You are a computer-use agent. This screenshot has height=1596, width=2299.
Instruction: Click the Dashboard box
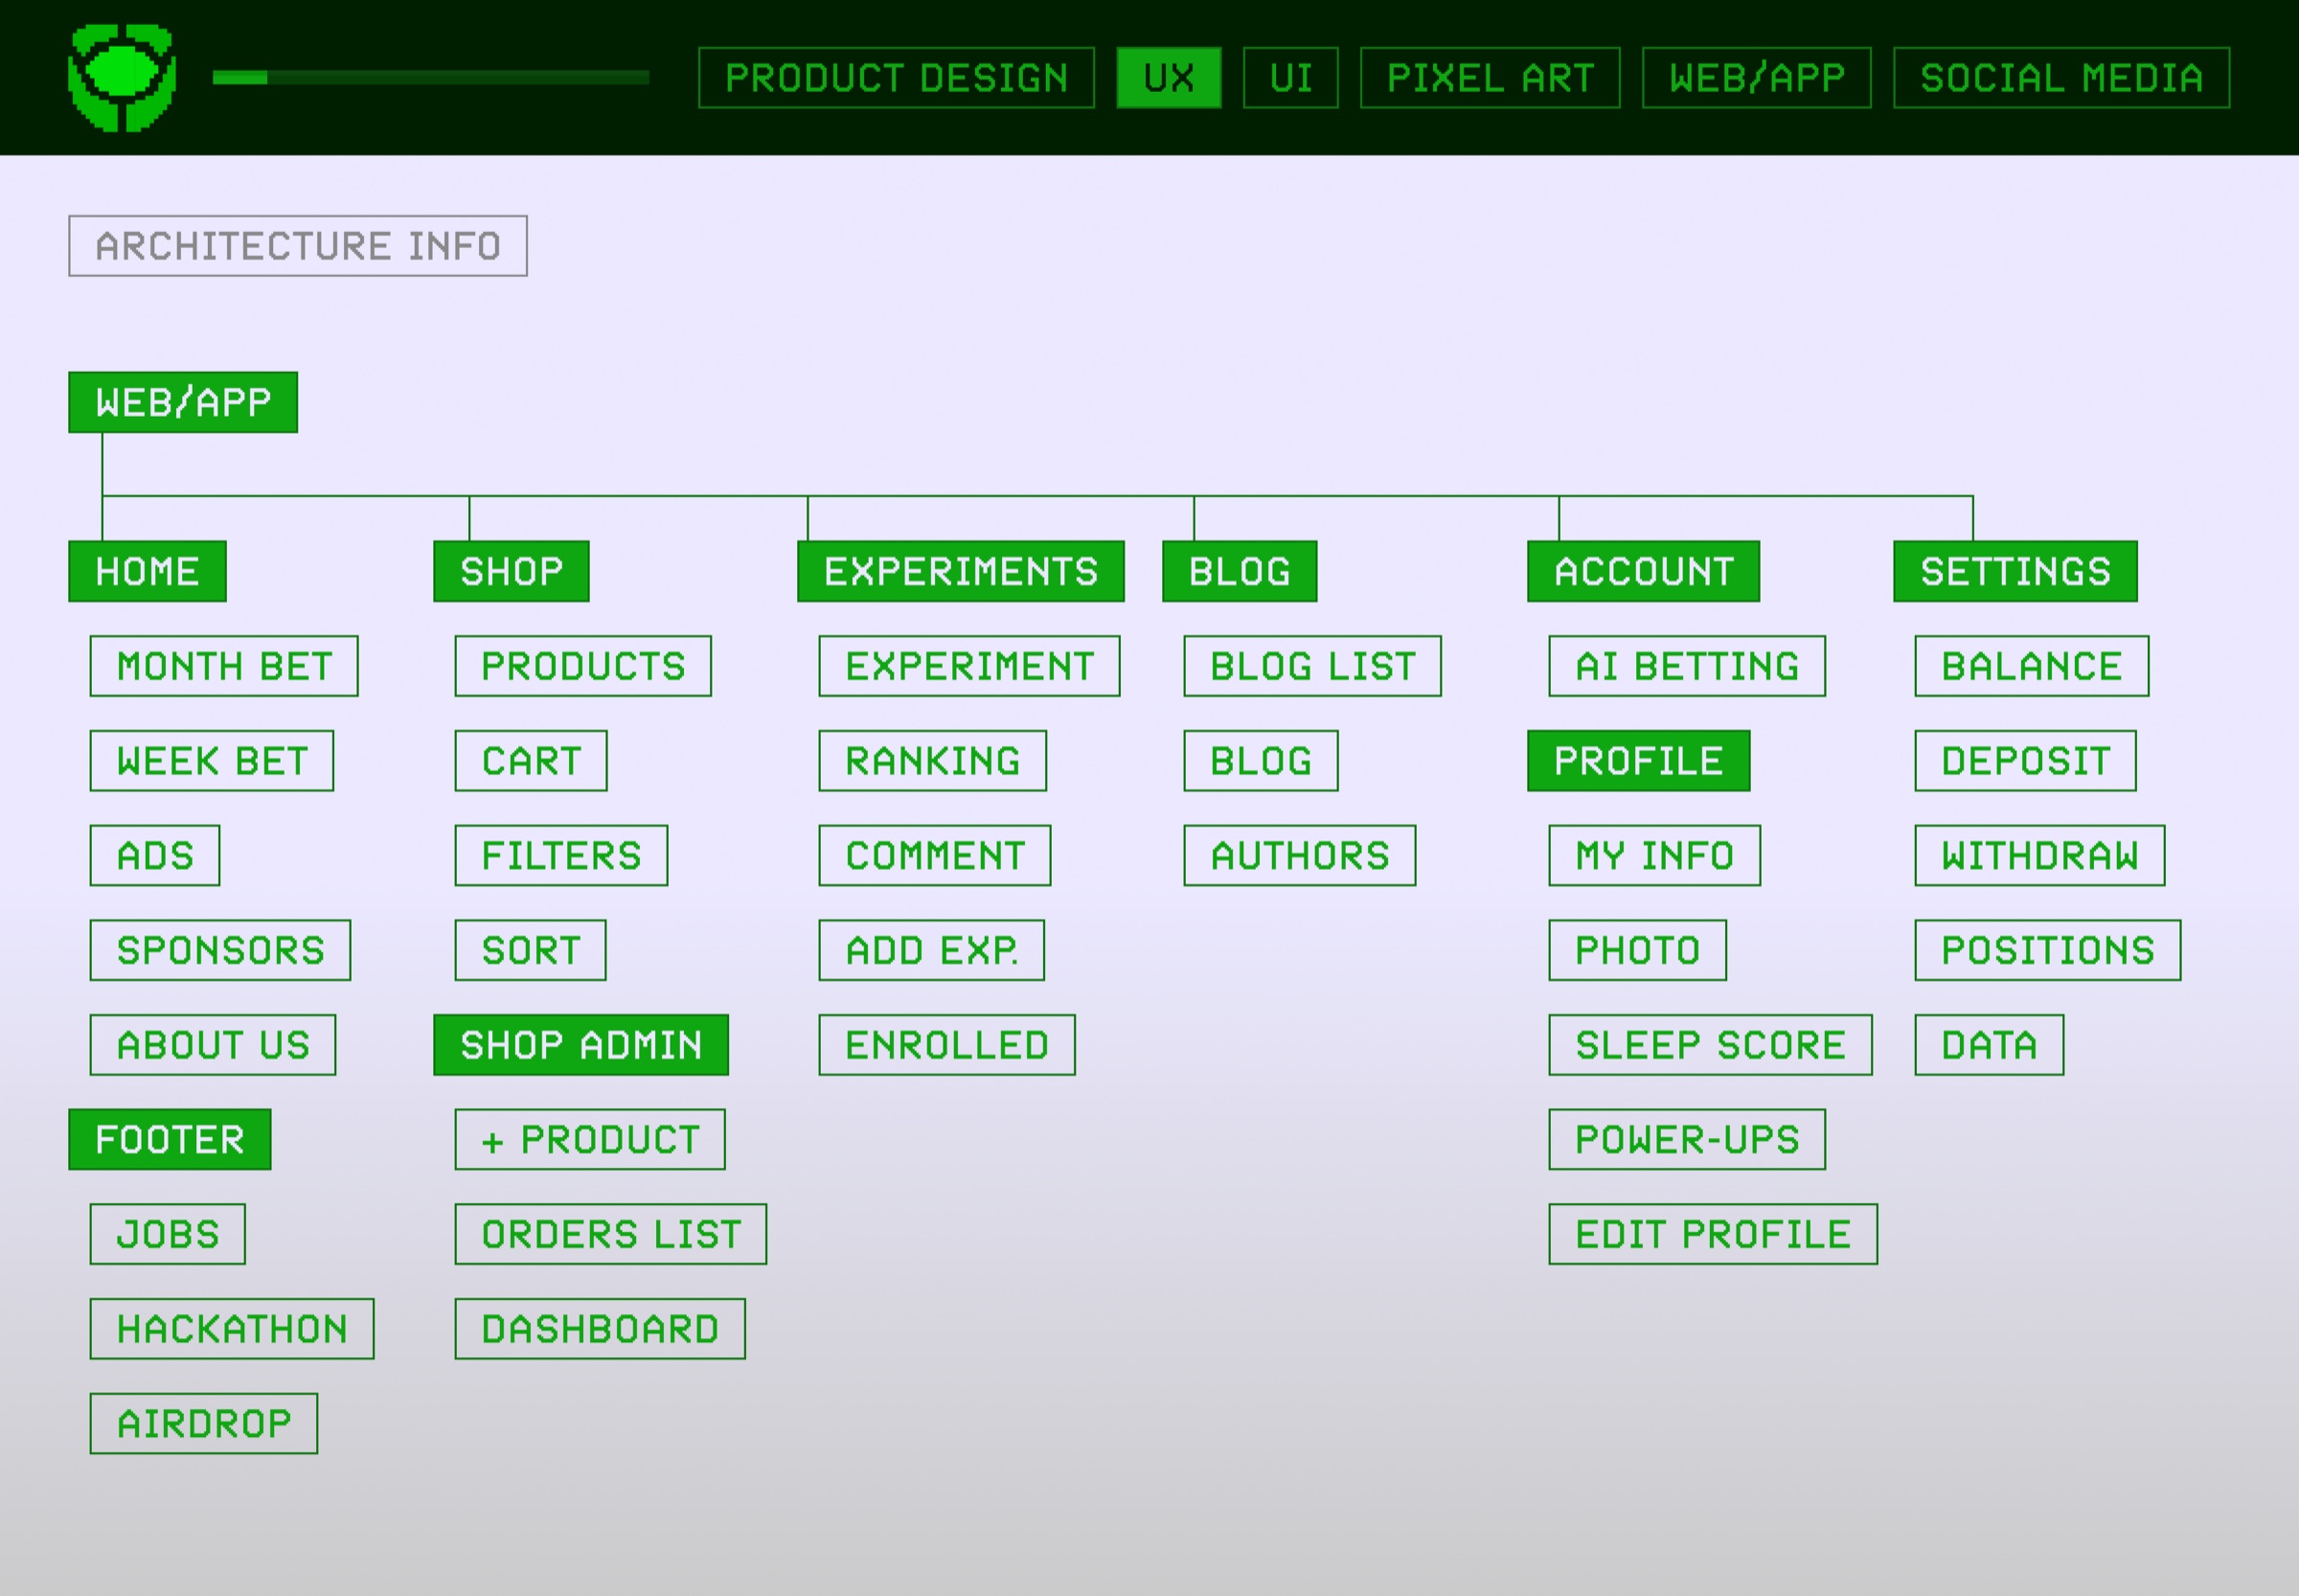pyautogui.click(x=600, y=1329)
